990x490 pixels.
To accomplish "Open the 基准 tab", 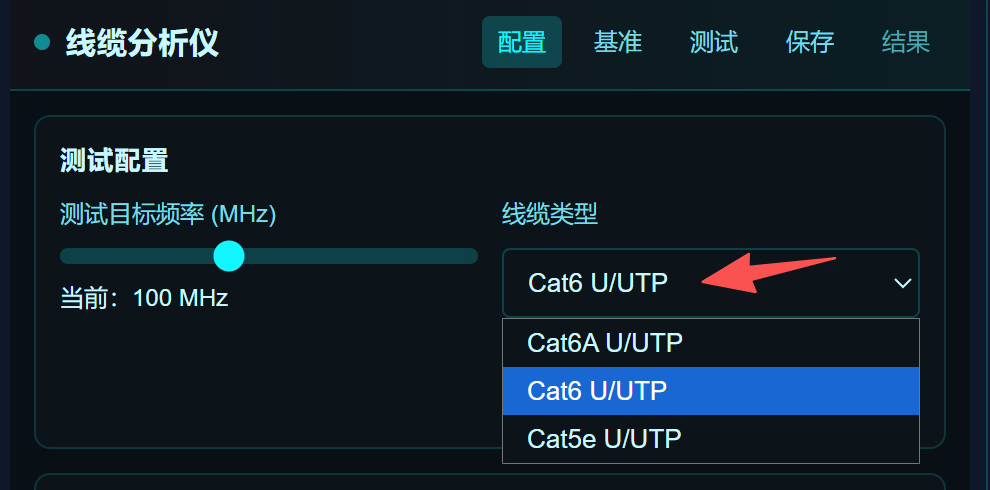I will click(618, 42).
